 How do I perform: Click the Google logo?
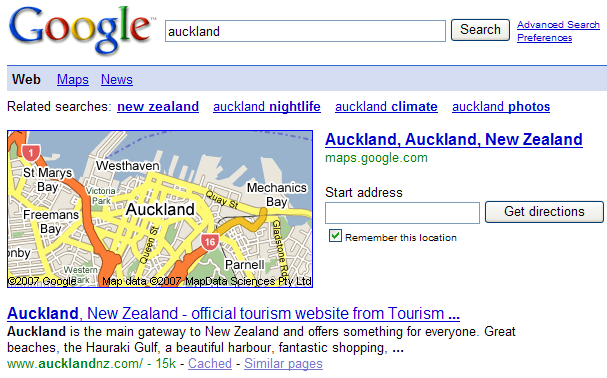tap(81, 30)
